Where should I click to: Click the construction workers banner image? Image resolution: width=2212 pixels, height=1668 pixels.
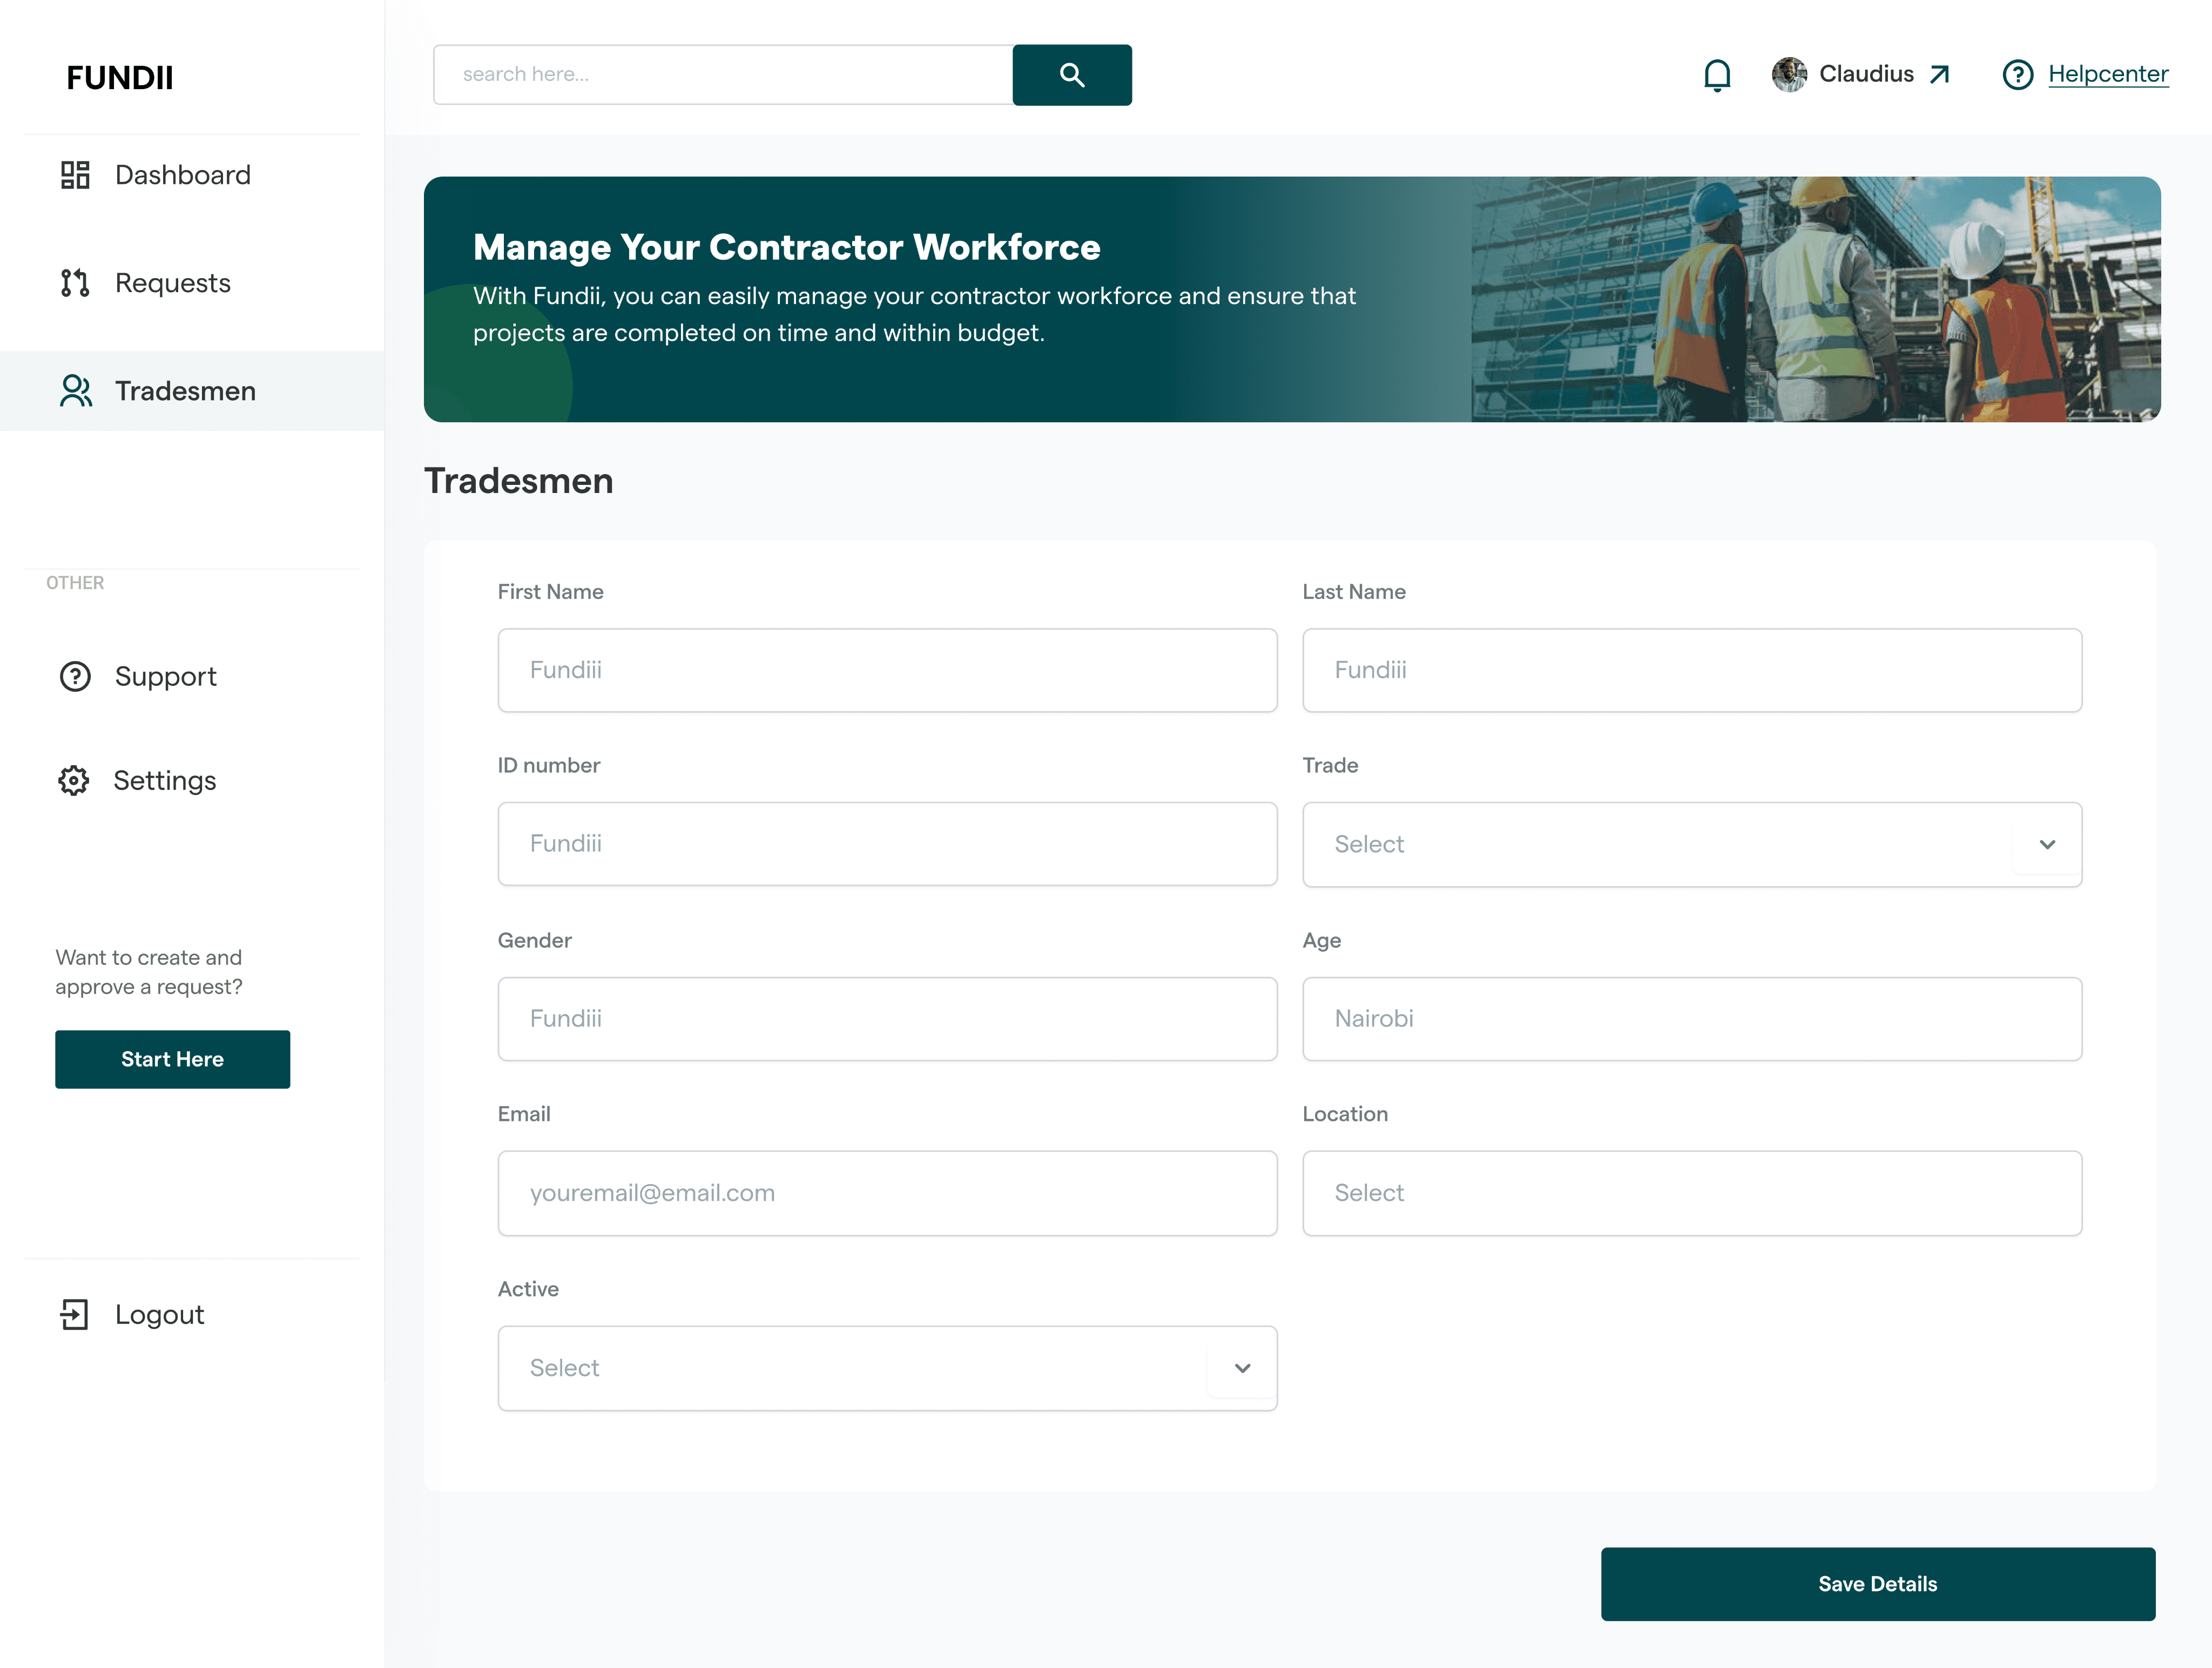coord(1816,299)
